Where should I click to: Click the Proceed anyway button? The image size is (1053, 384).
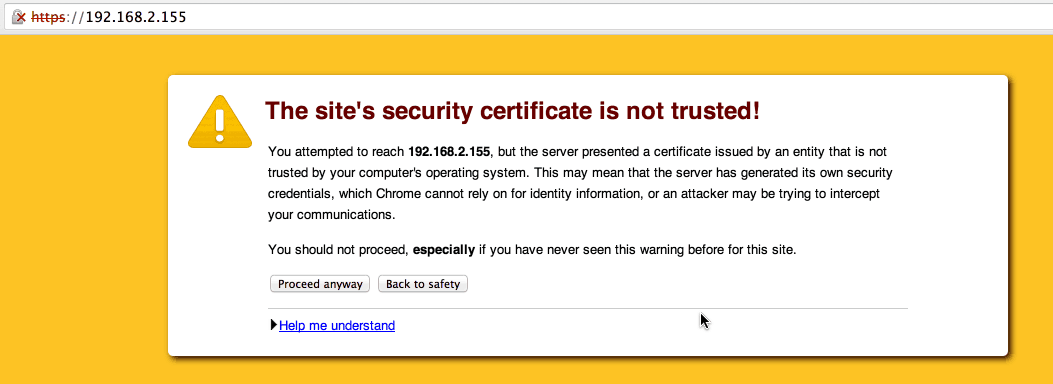click(x=320, y=284)
